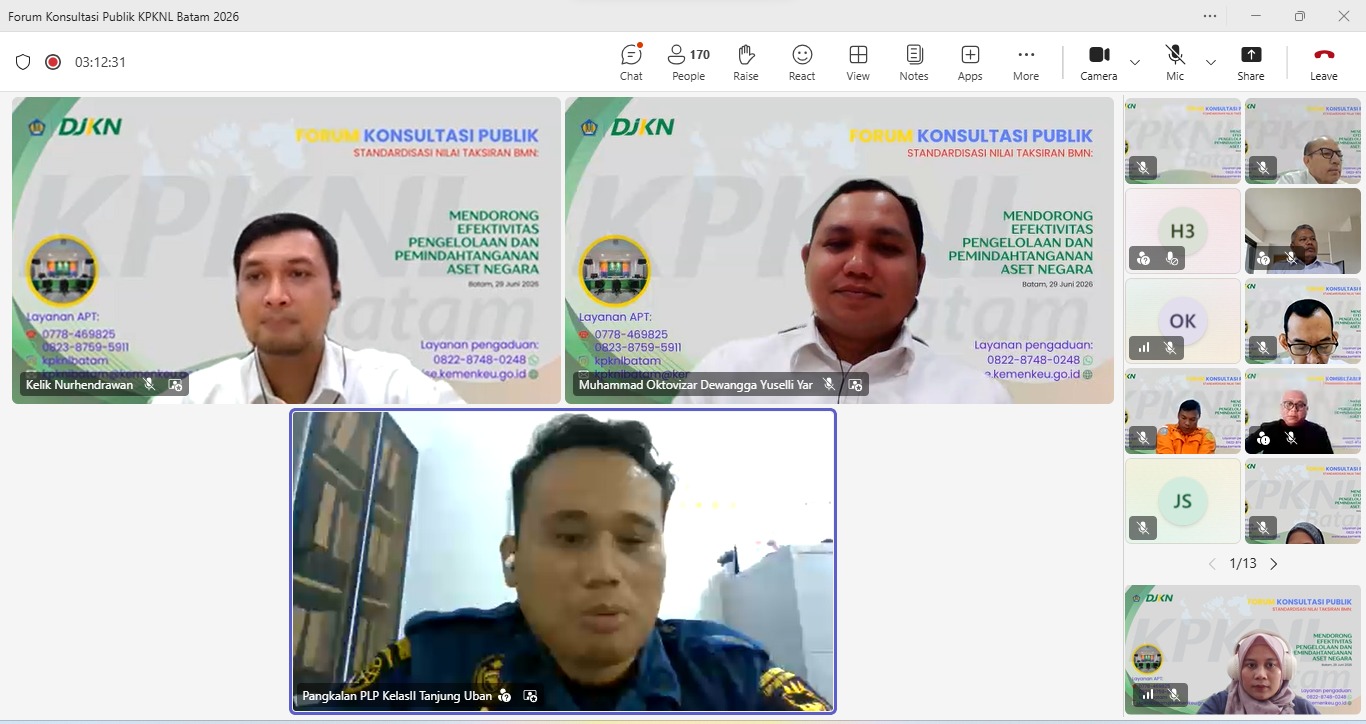
Task: Select thumbnail of man in orange shirt
Action: pos(1183,411)
